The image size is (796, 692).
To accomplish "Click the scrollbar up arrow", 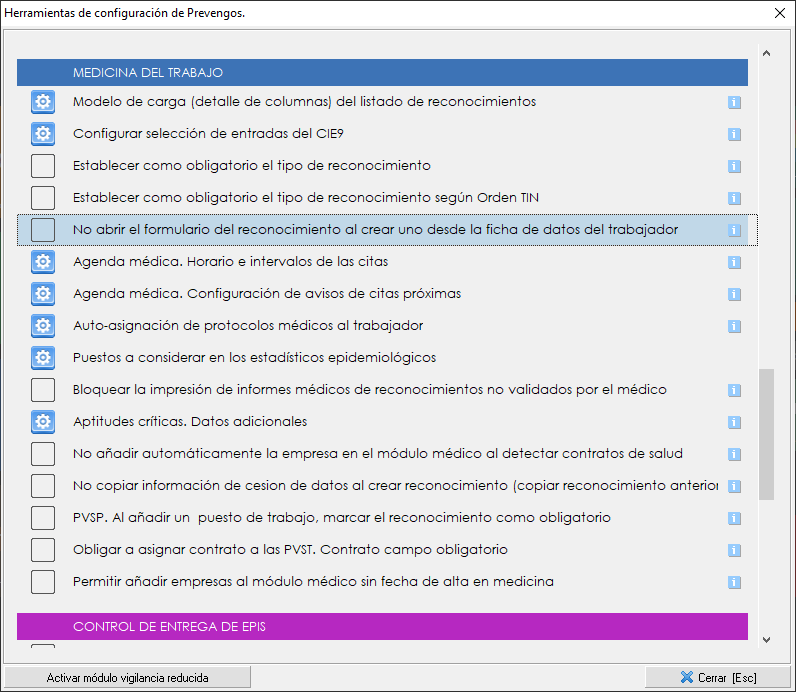I will coord(767,53).
